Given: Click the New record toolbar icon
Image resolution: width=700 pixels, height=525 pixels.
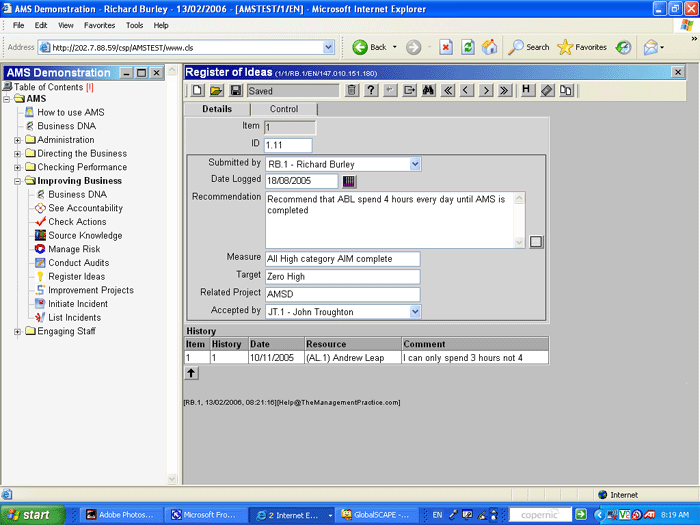Looking at the screenshot, I should point(197,91).
